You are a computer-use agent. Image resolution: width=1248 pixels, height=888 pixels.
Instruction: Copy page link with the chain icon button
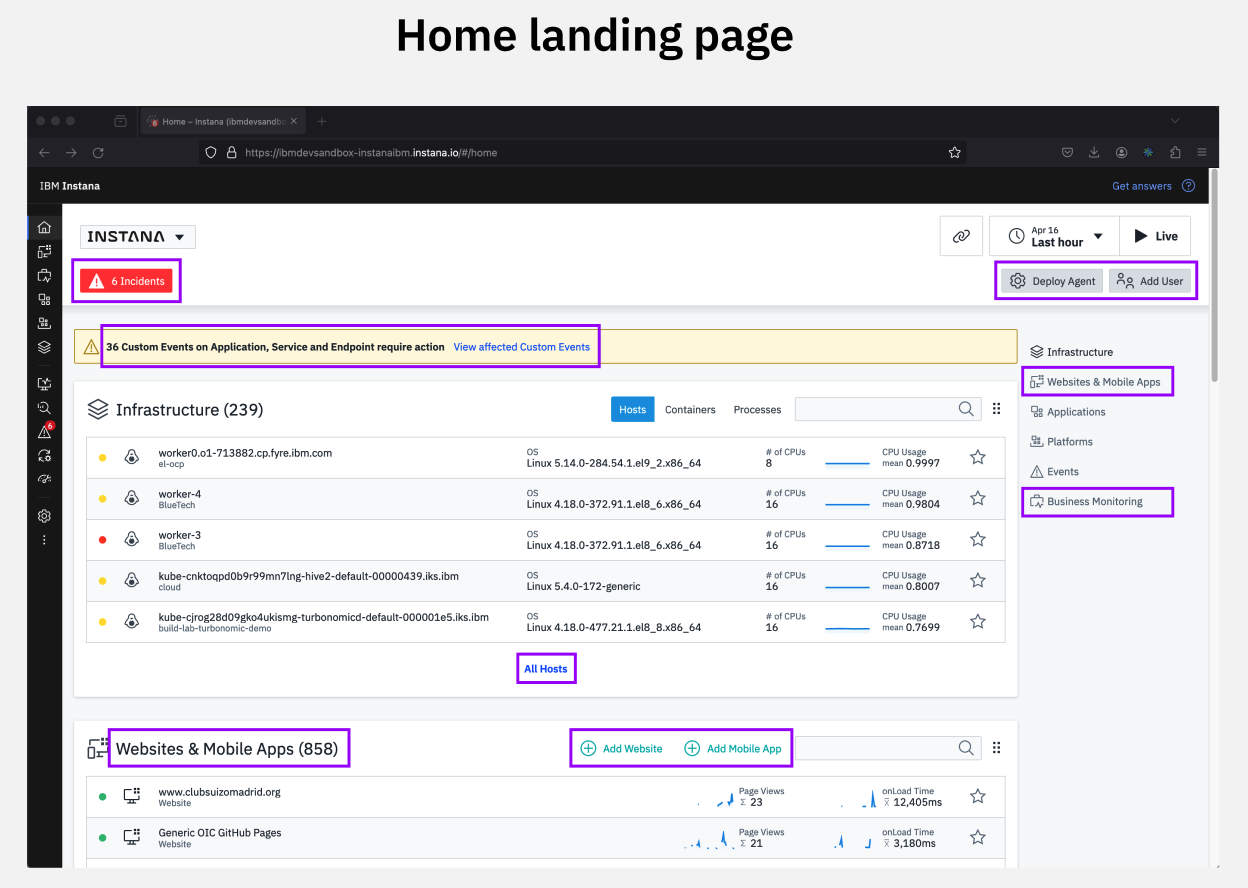(961, 236)
